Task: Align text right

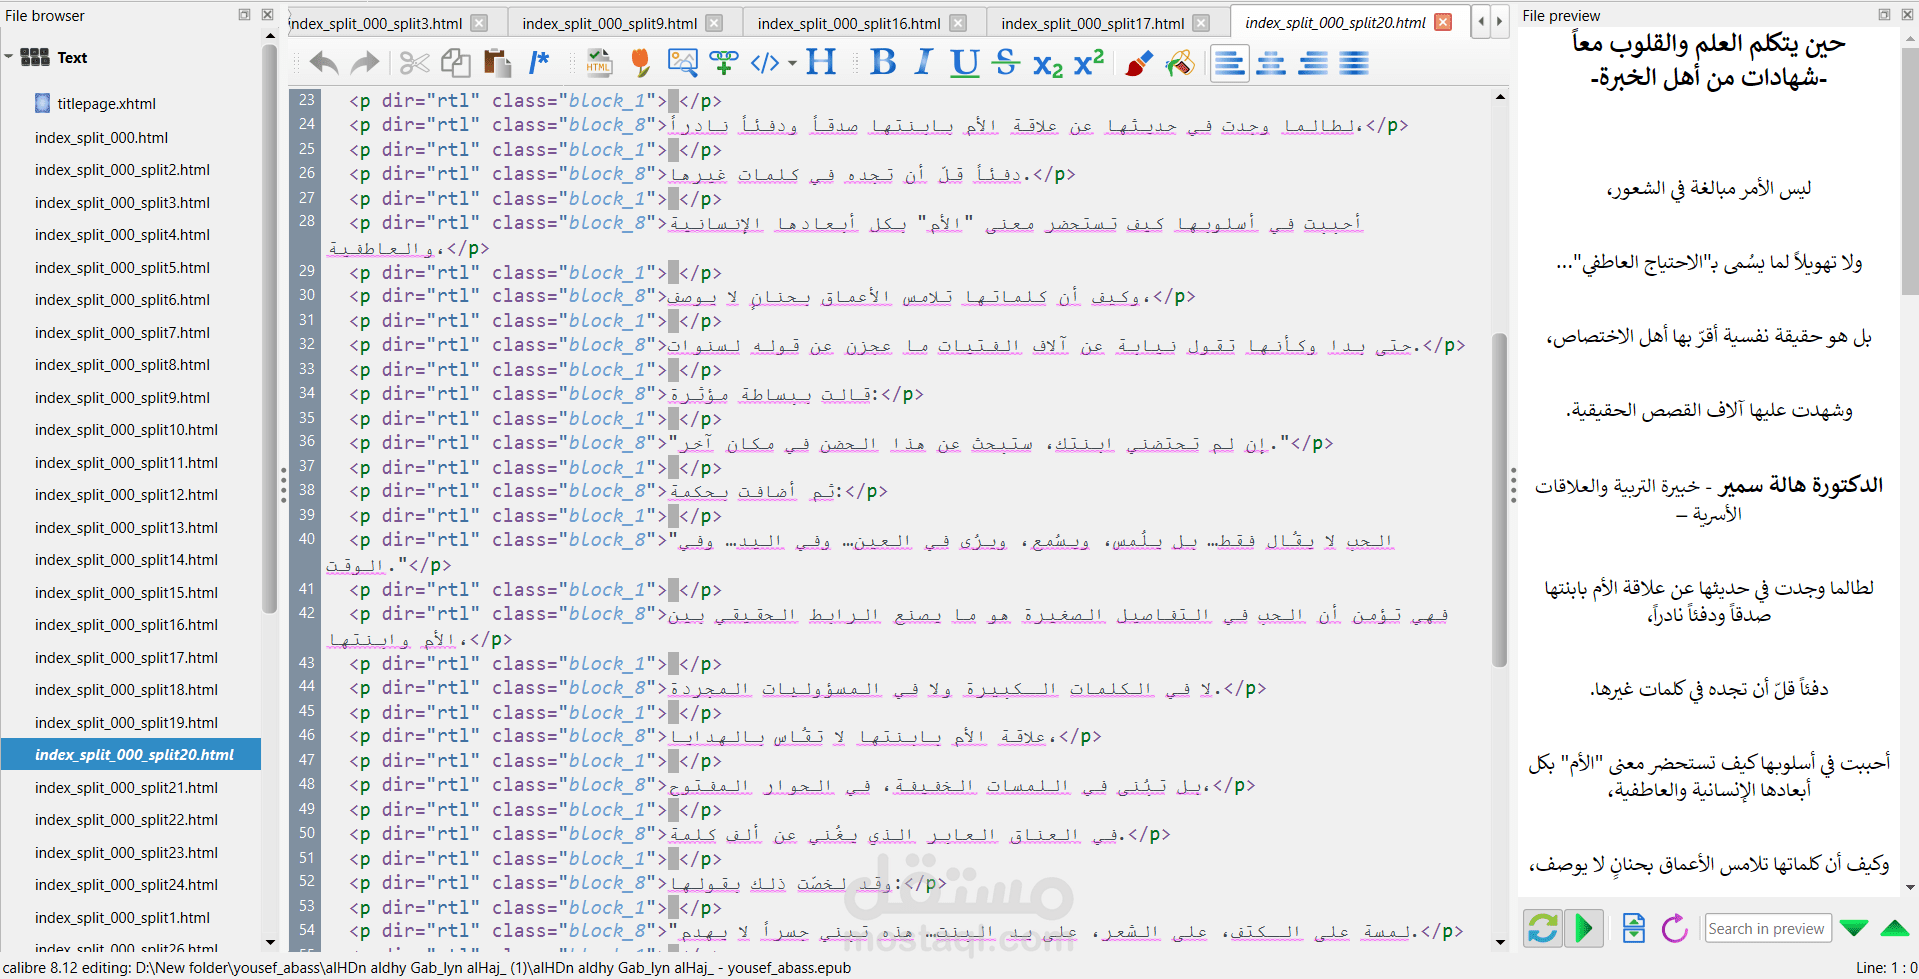Action: 1313,63
